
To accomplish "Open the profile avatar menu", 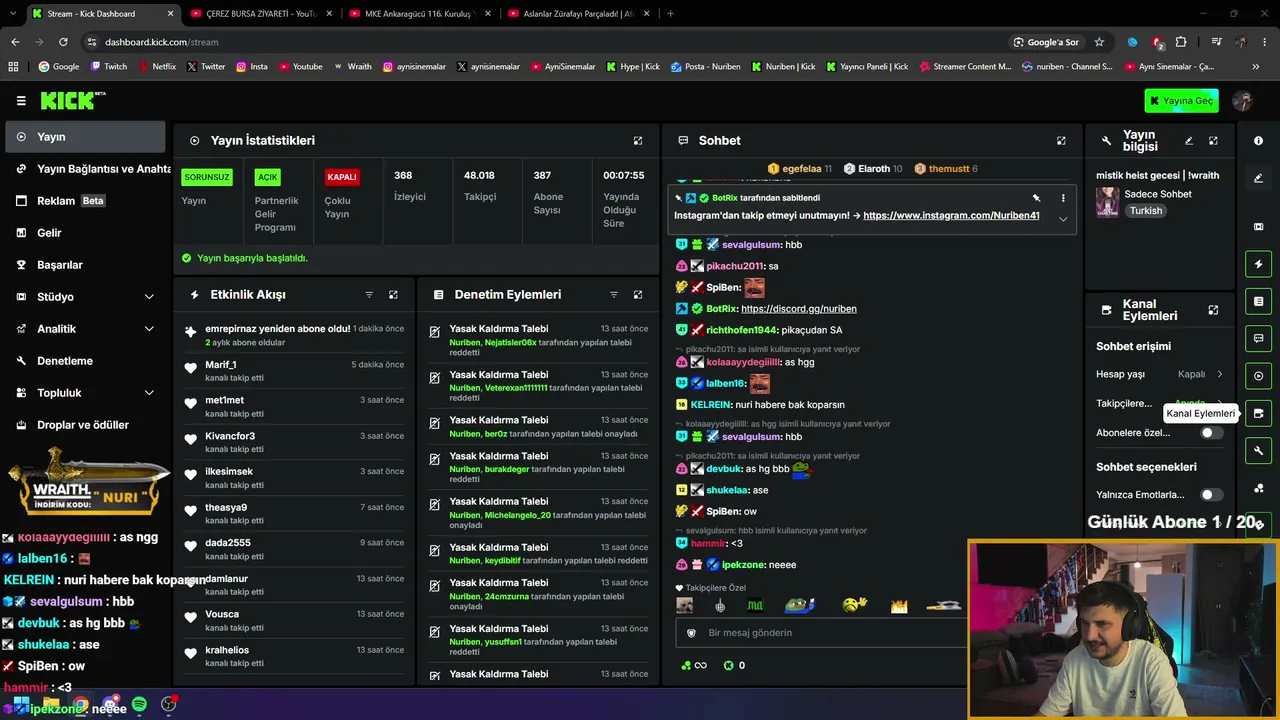I will tap(1243, 100).
